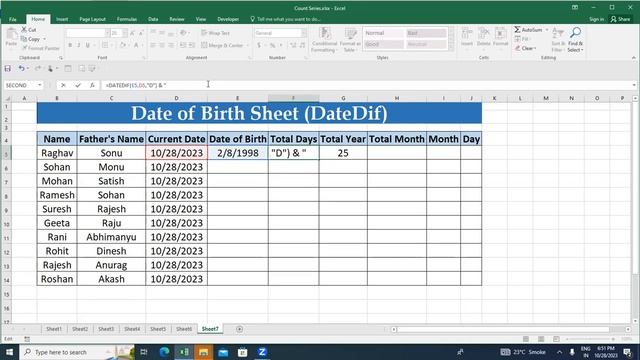The image size is (640, 360).
Task: Toggle Merge & Center
Action: click(222, 45)
